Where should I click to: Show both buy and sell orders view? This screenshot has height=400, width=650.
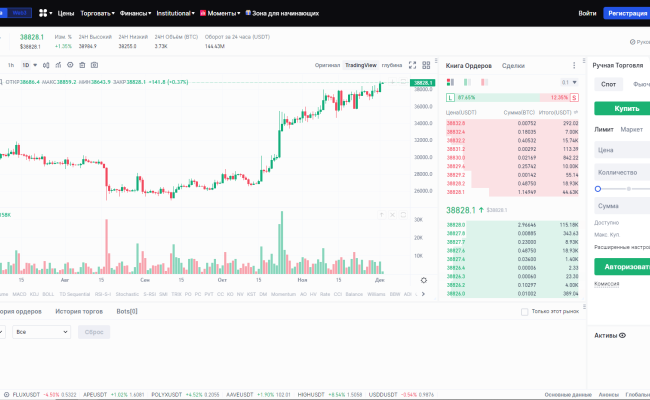click(x=449, y=82)
